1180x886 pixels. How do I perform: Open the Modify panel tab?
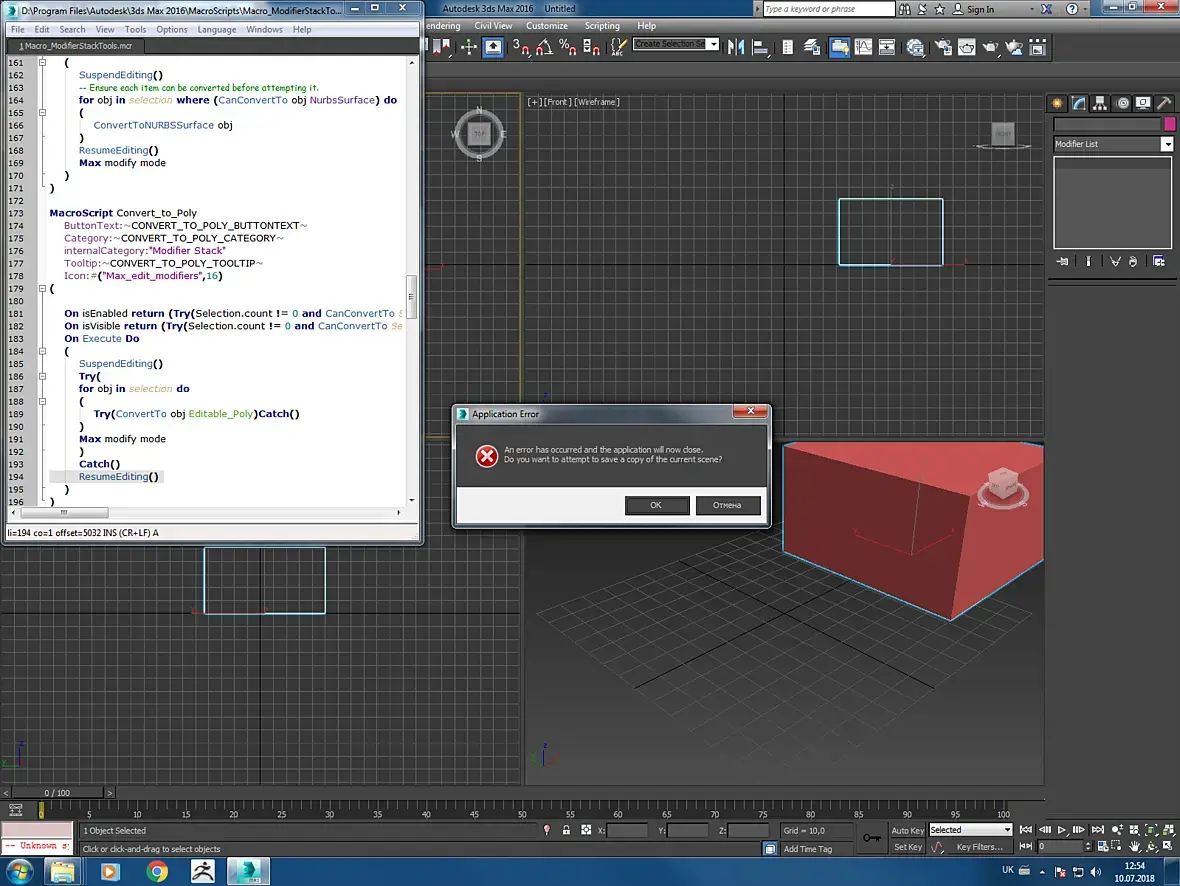1079,103
